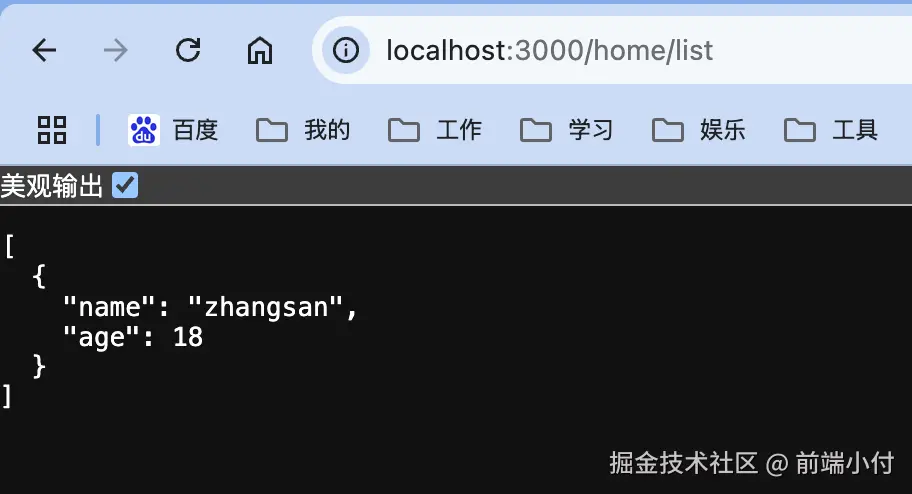Click the folder icon beside 我的
Viewport: 912px width, 494px height.
click(x=272, y=130)
